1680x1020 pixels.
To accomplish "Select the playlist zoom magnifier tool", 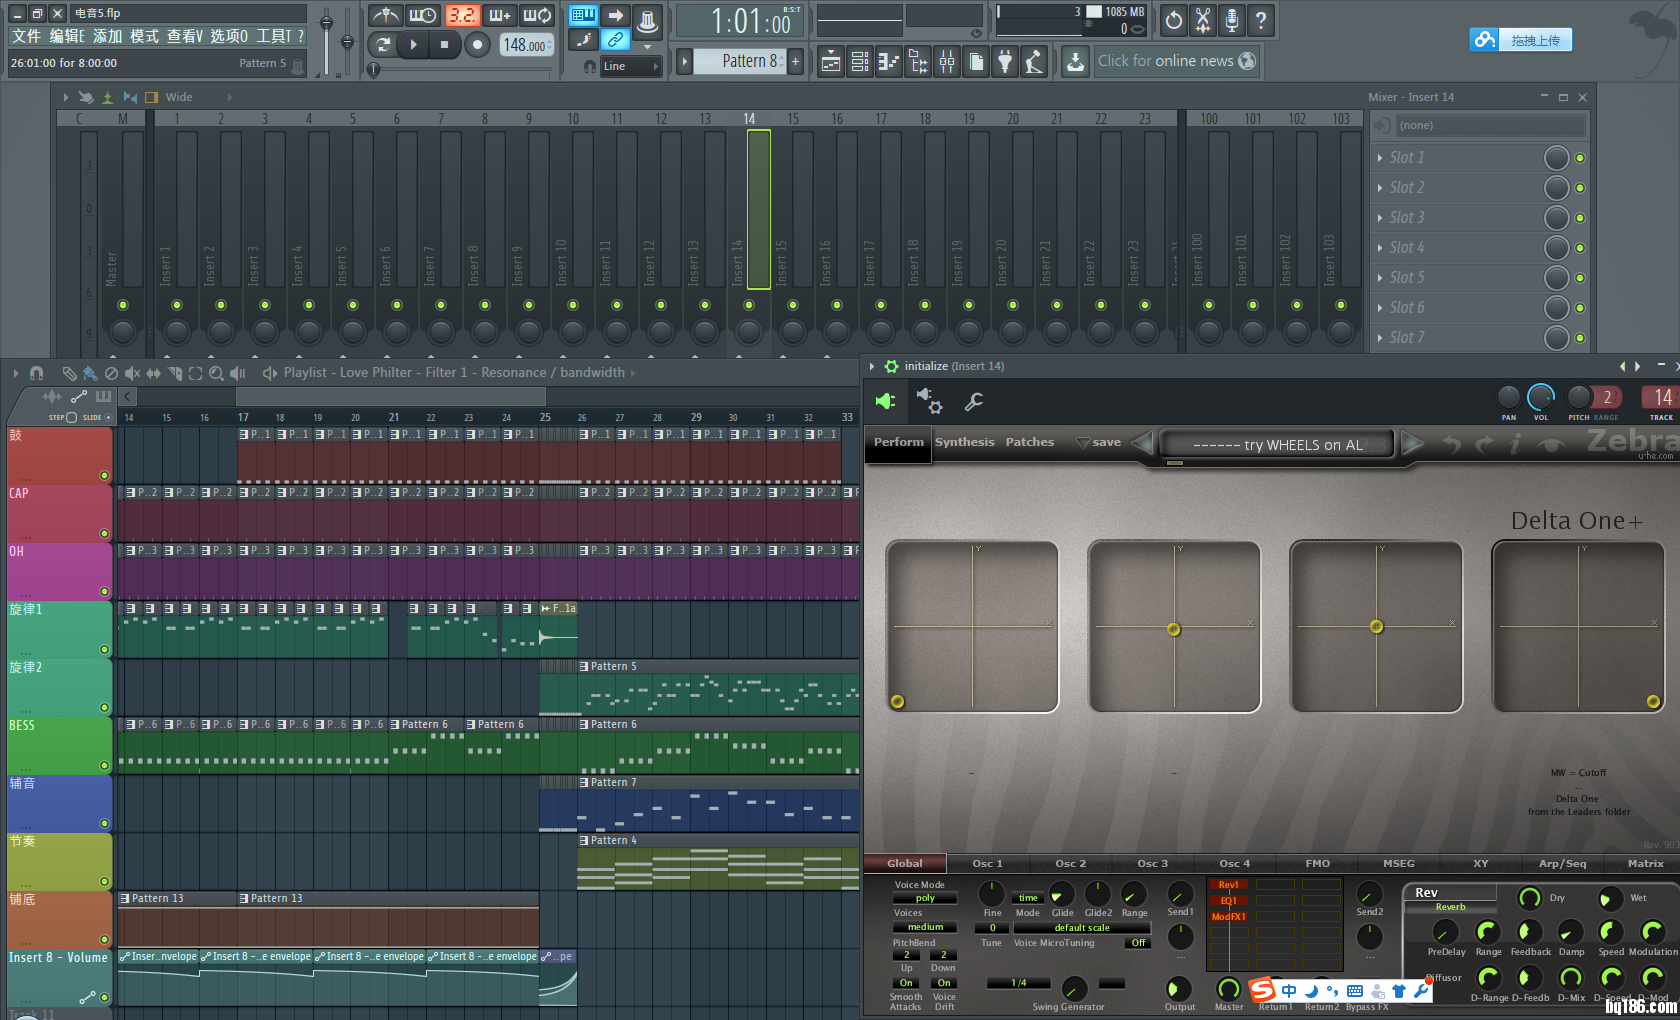I will click(x=216, y=373).
